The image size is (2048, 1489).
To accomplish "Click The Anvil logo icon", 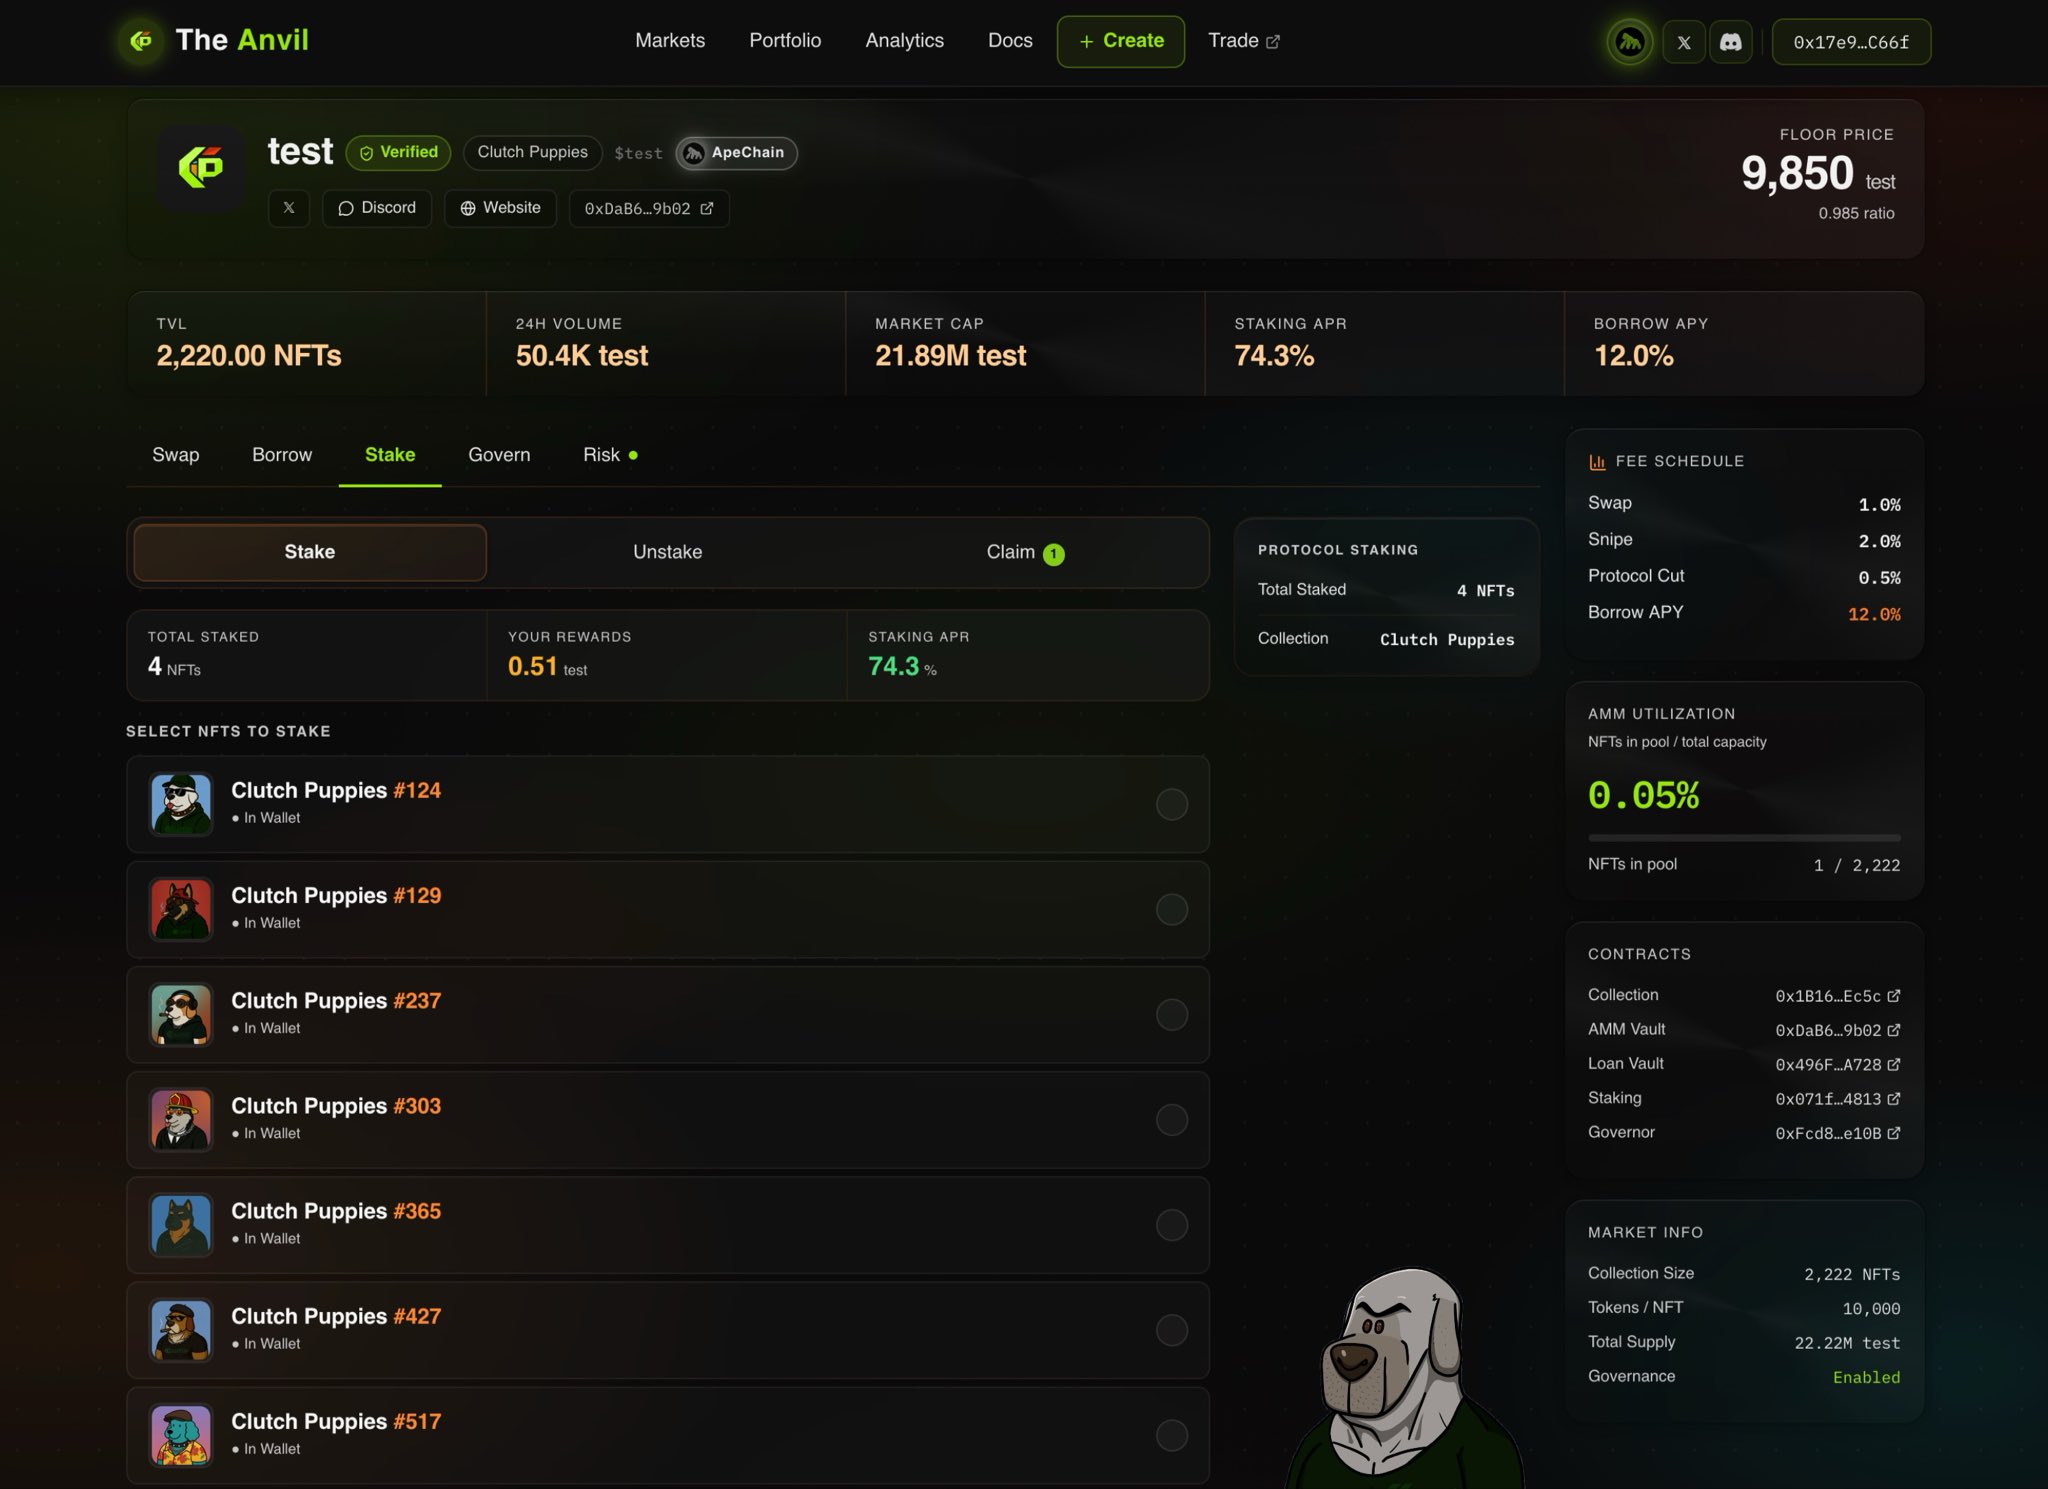I will (141, 41).
